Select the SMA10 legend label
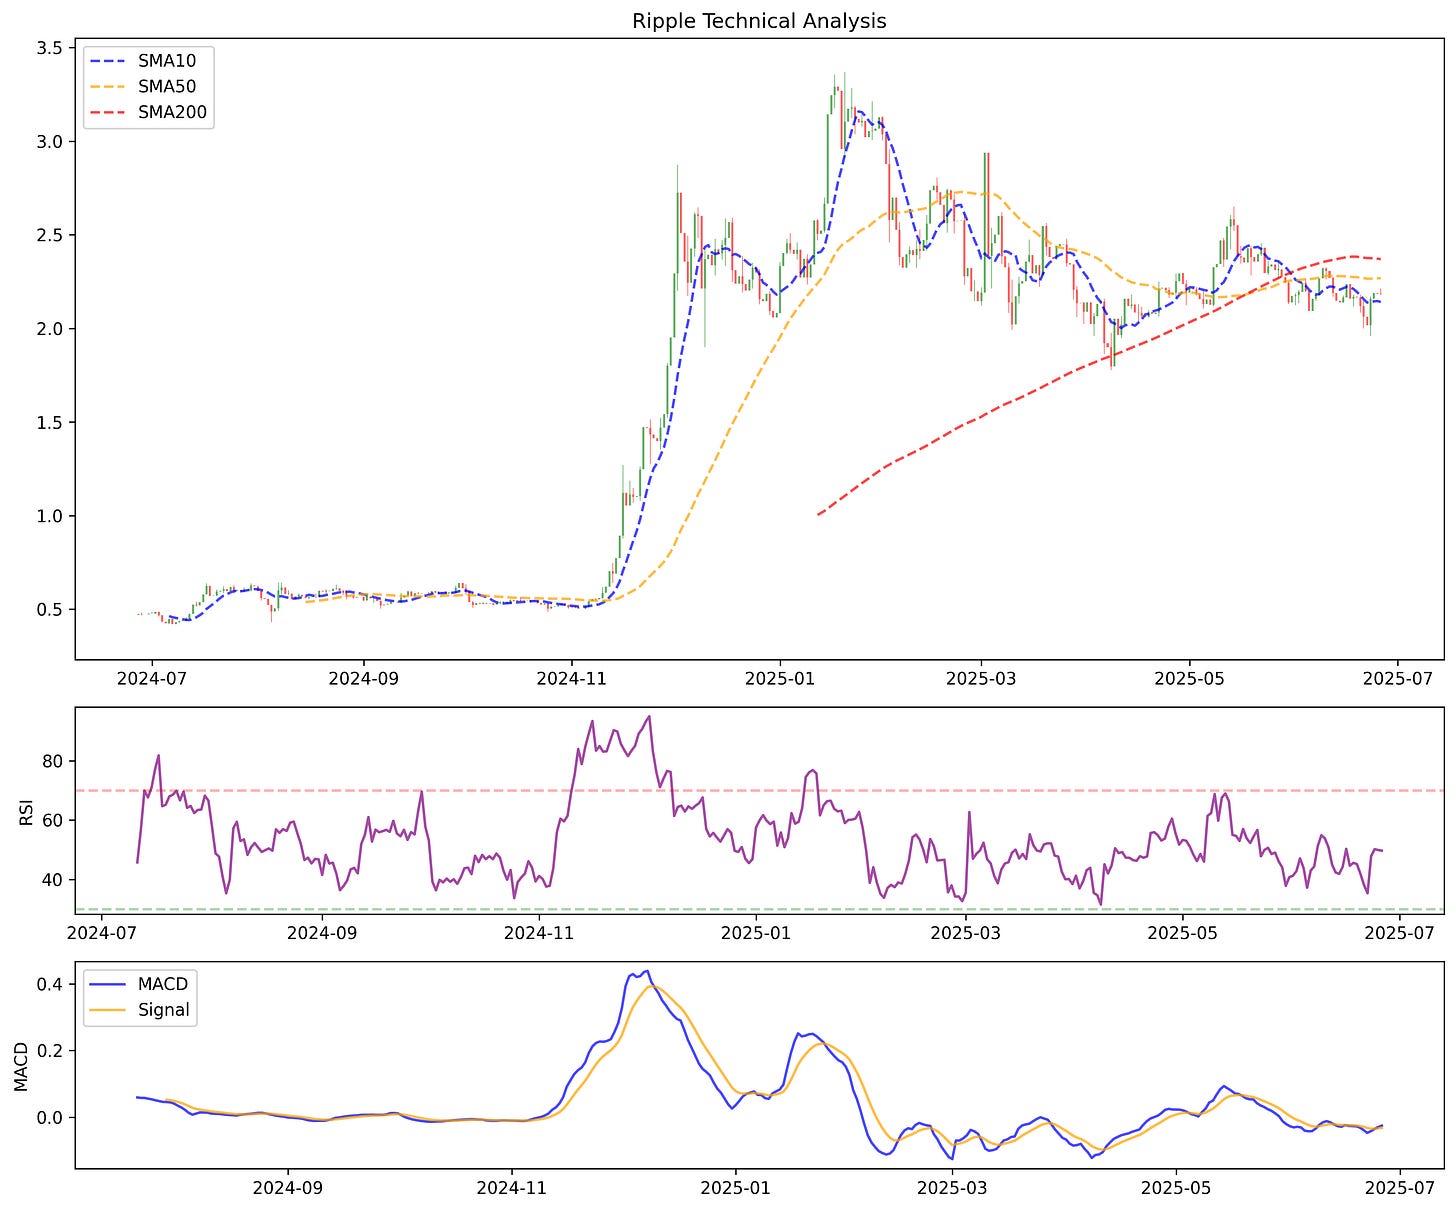This screenshot has height=1210, width=1456. click(167, 61)
